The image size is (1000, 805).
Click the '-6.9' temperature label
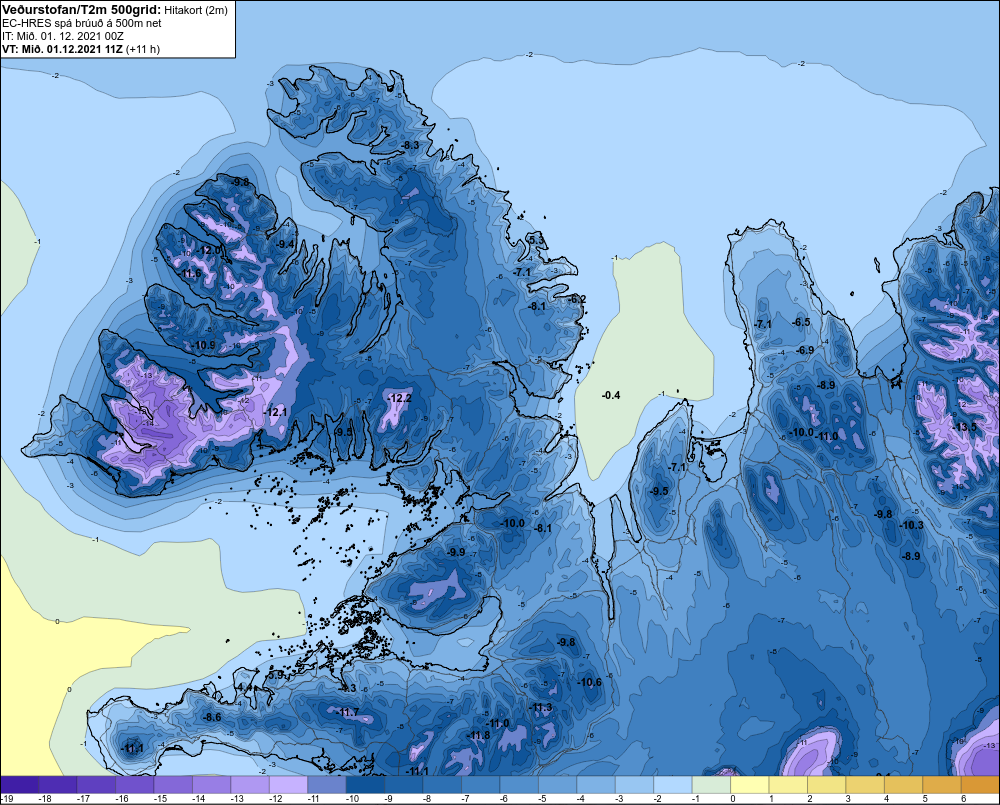tap(805, 350)
